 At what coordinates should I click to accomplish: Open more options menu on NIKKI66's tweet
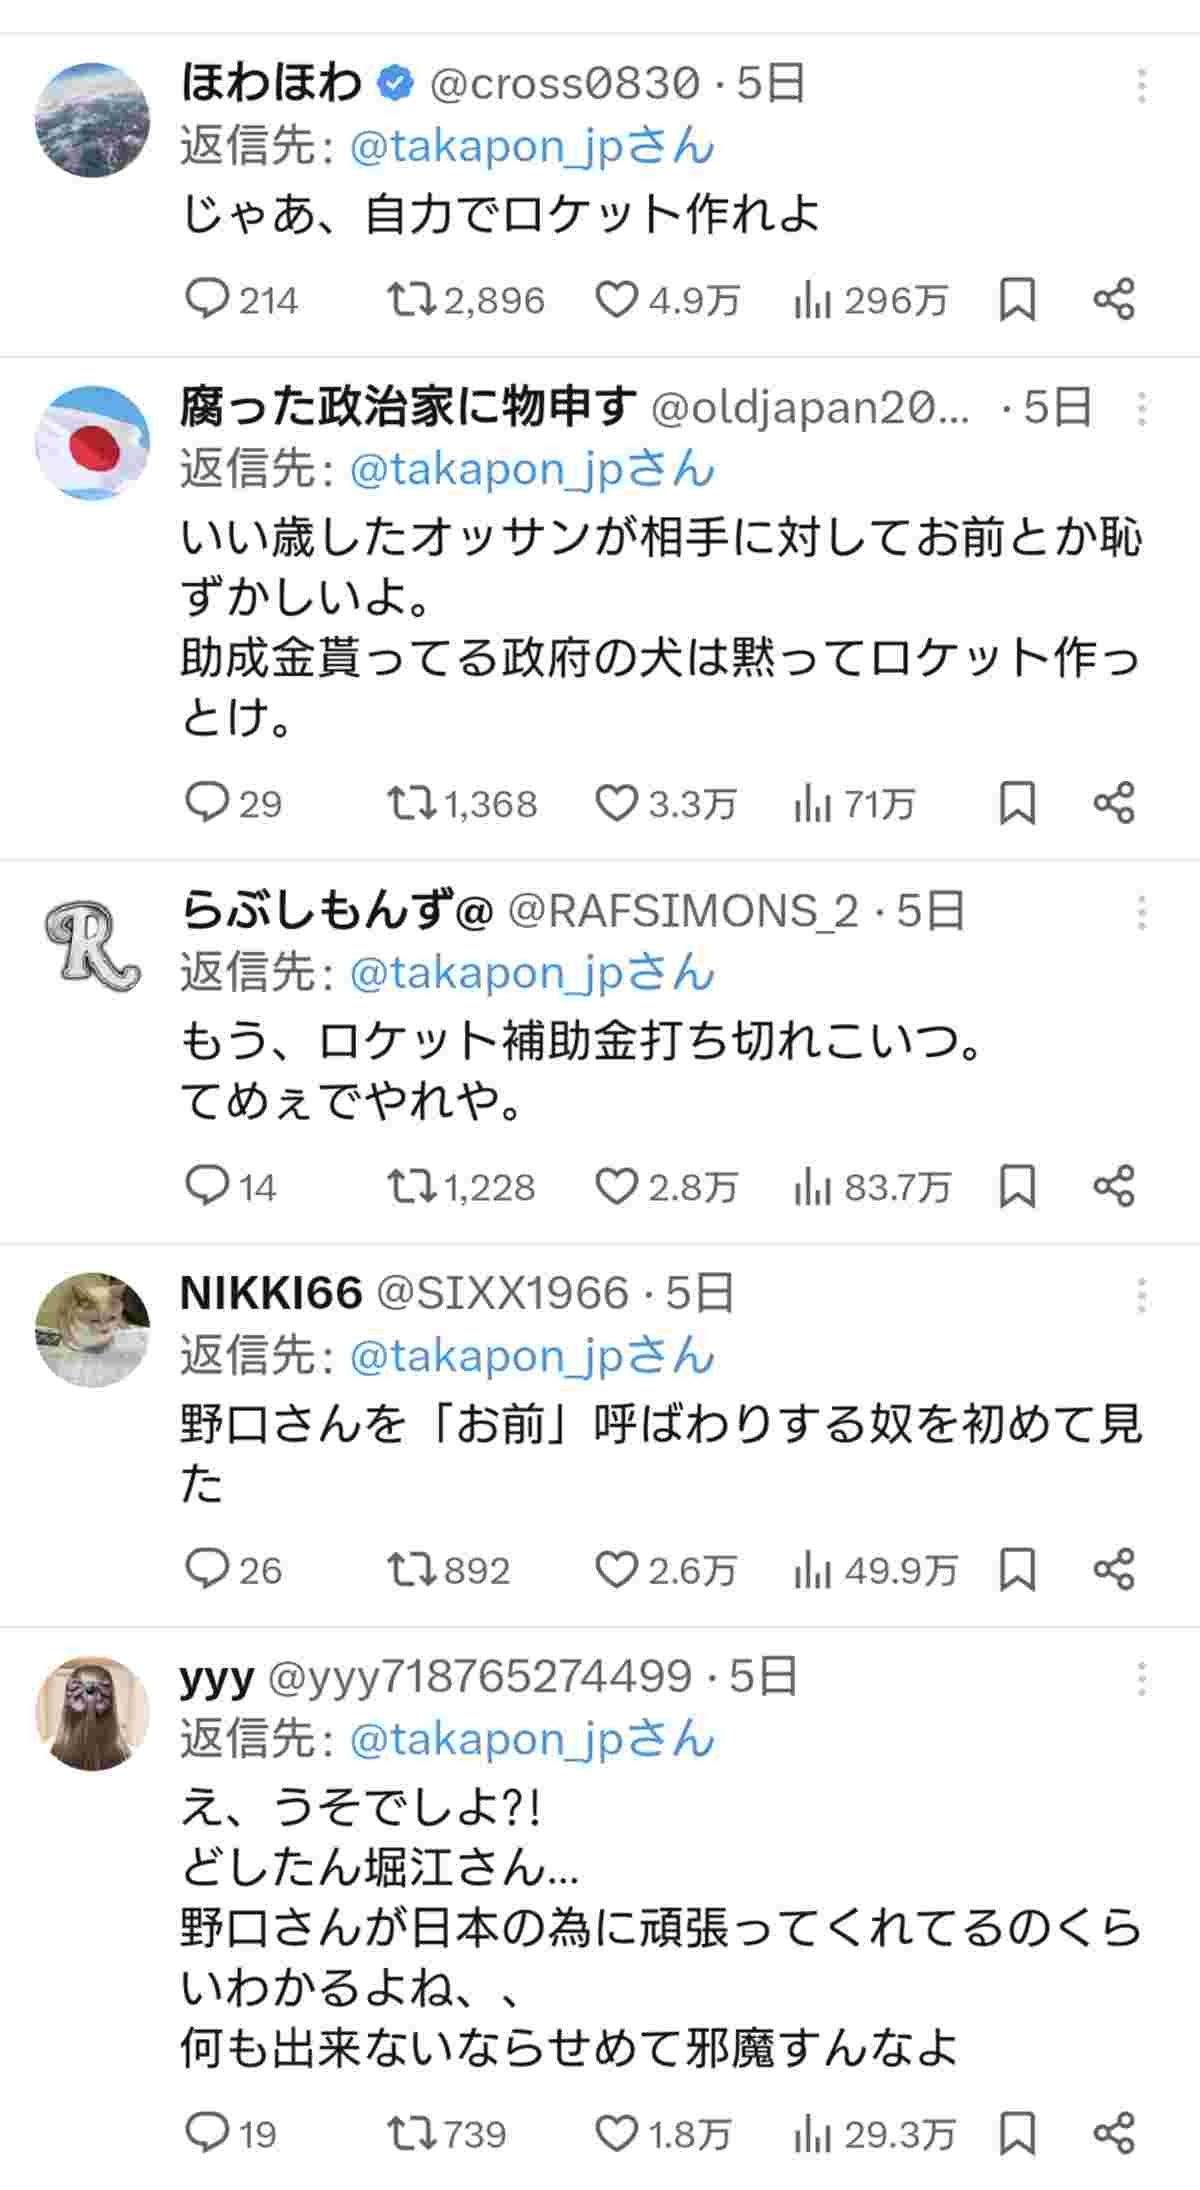pyautogui.click(x=1141, y=1295)
